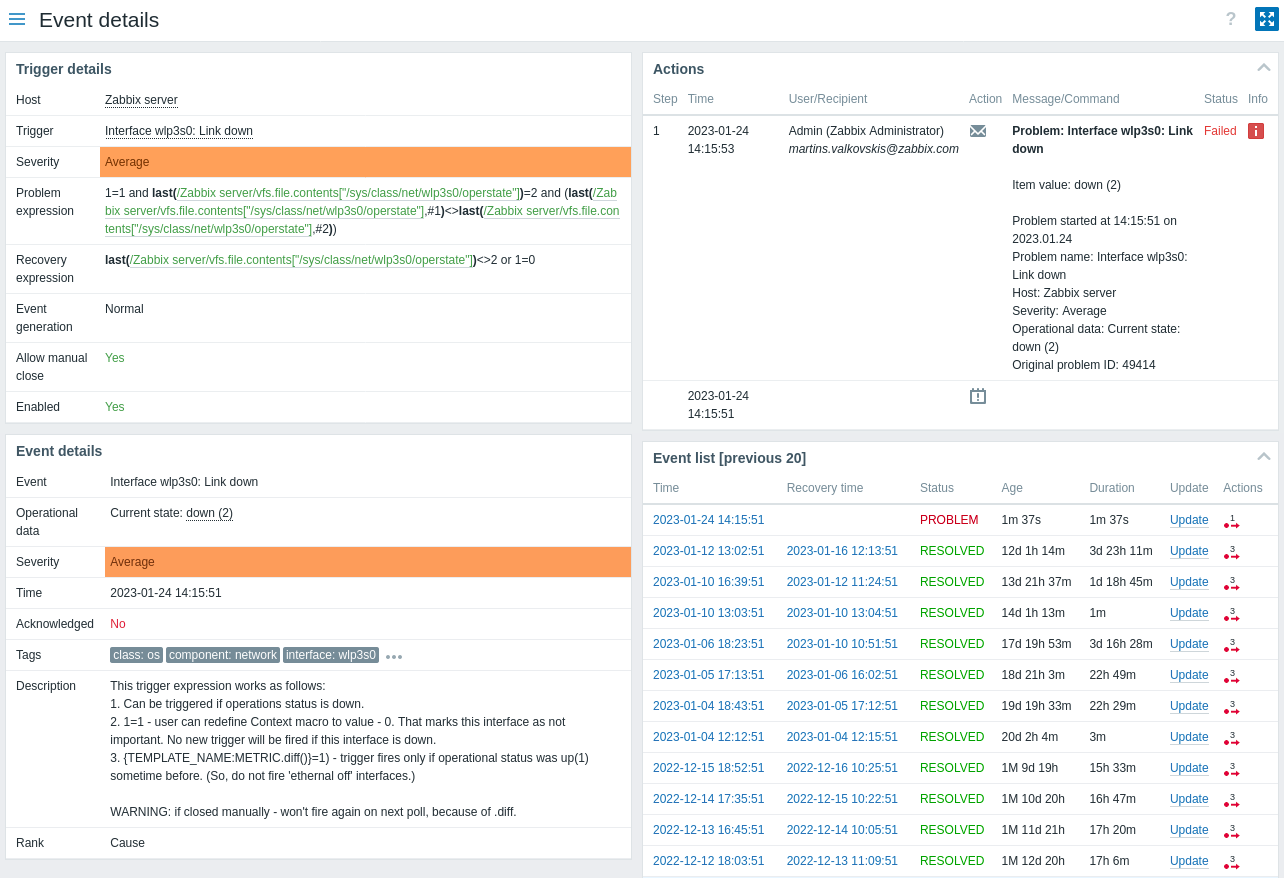Open actions icon for 2023-01-12 13:02:51 event
Screen dimensions: 1284x878
tap(1231, 552)
